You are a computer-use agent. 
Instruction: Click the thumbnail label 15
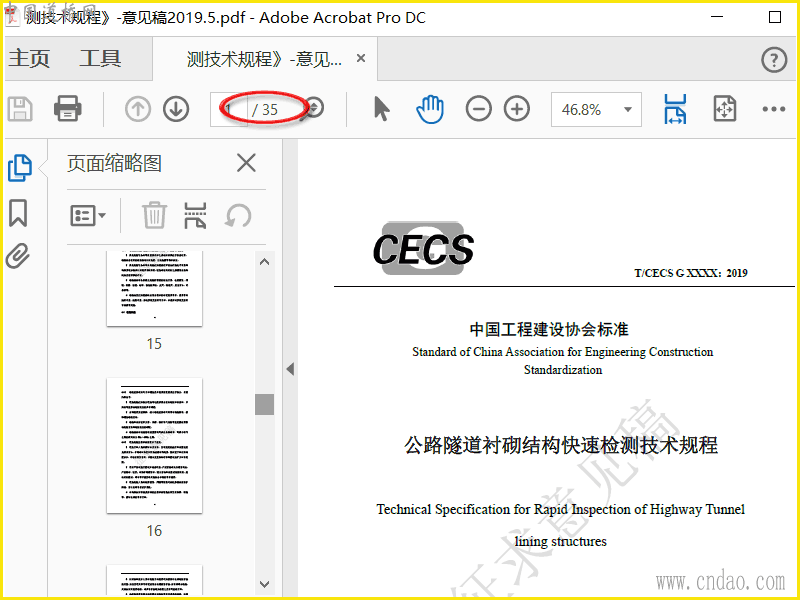[x=154, y=344]
